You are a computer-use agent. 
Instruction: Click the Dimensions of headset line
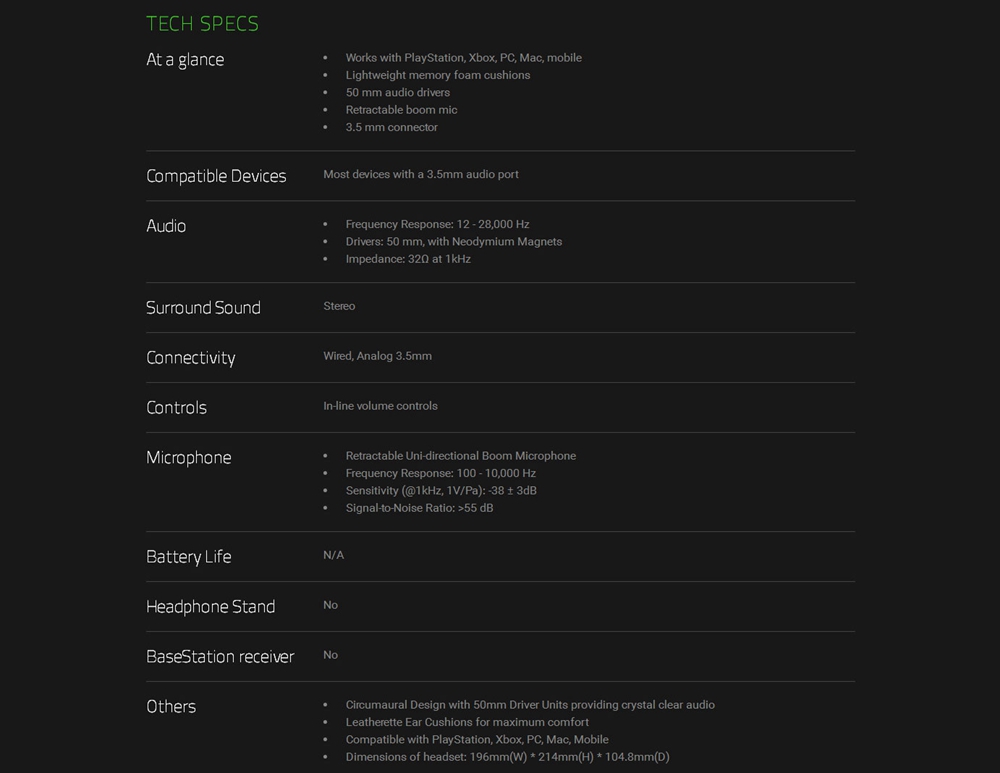pos(508,756)
